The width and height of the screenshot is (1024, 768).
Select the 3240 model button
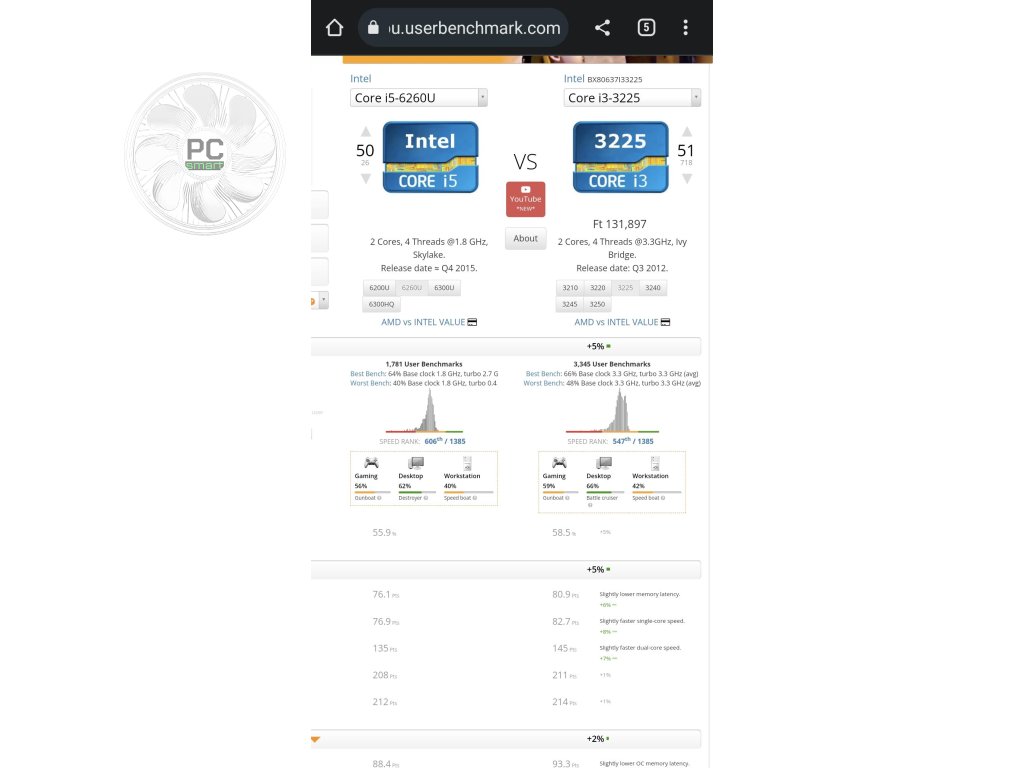point(653,287)
